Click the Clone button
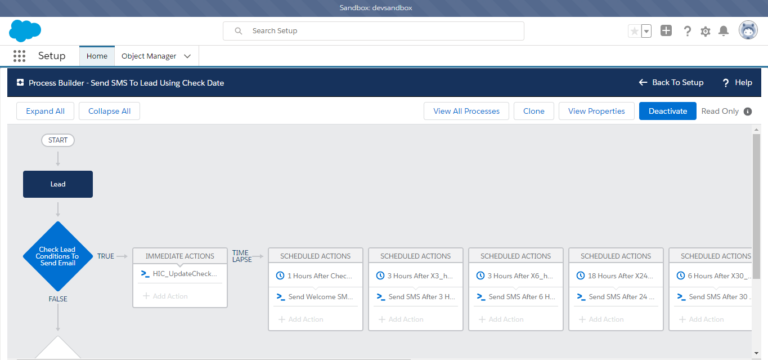768x360 pixels. 534,111
